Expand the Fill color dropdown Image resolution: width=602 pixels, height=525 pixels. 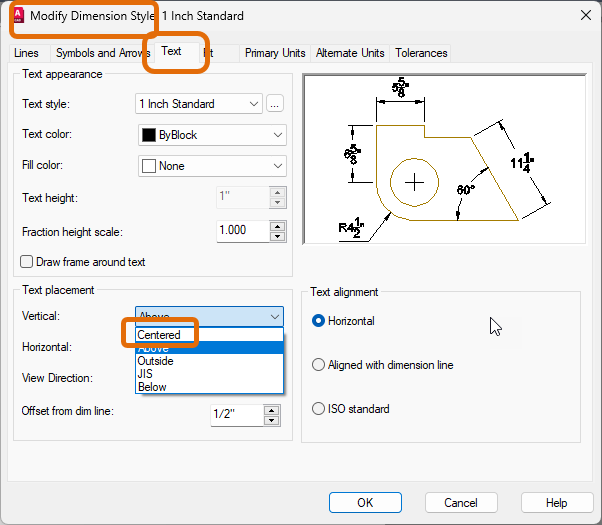tap(212, 166)
